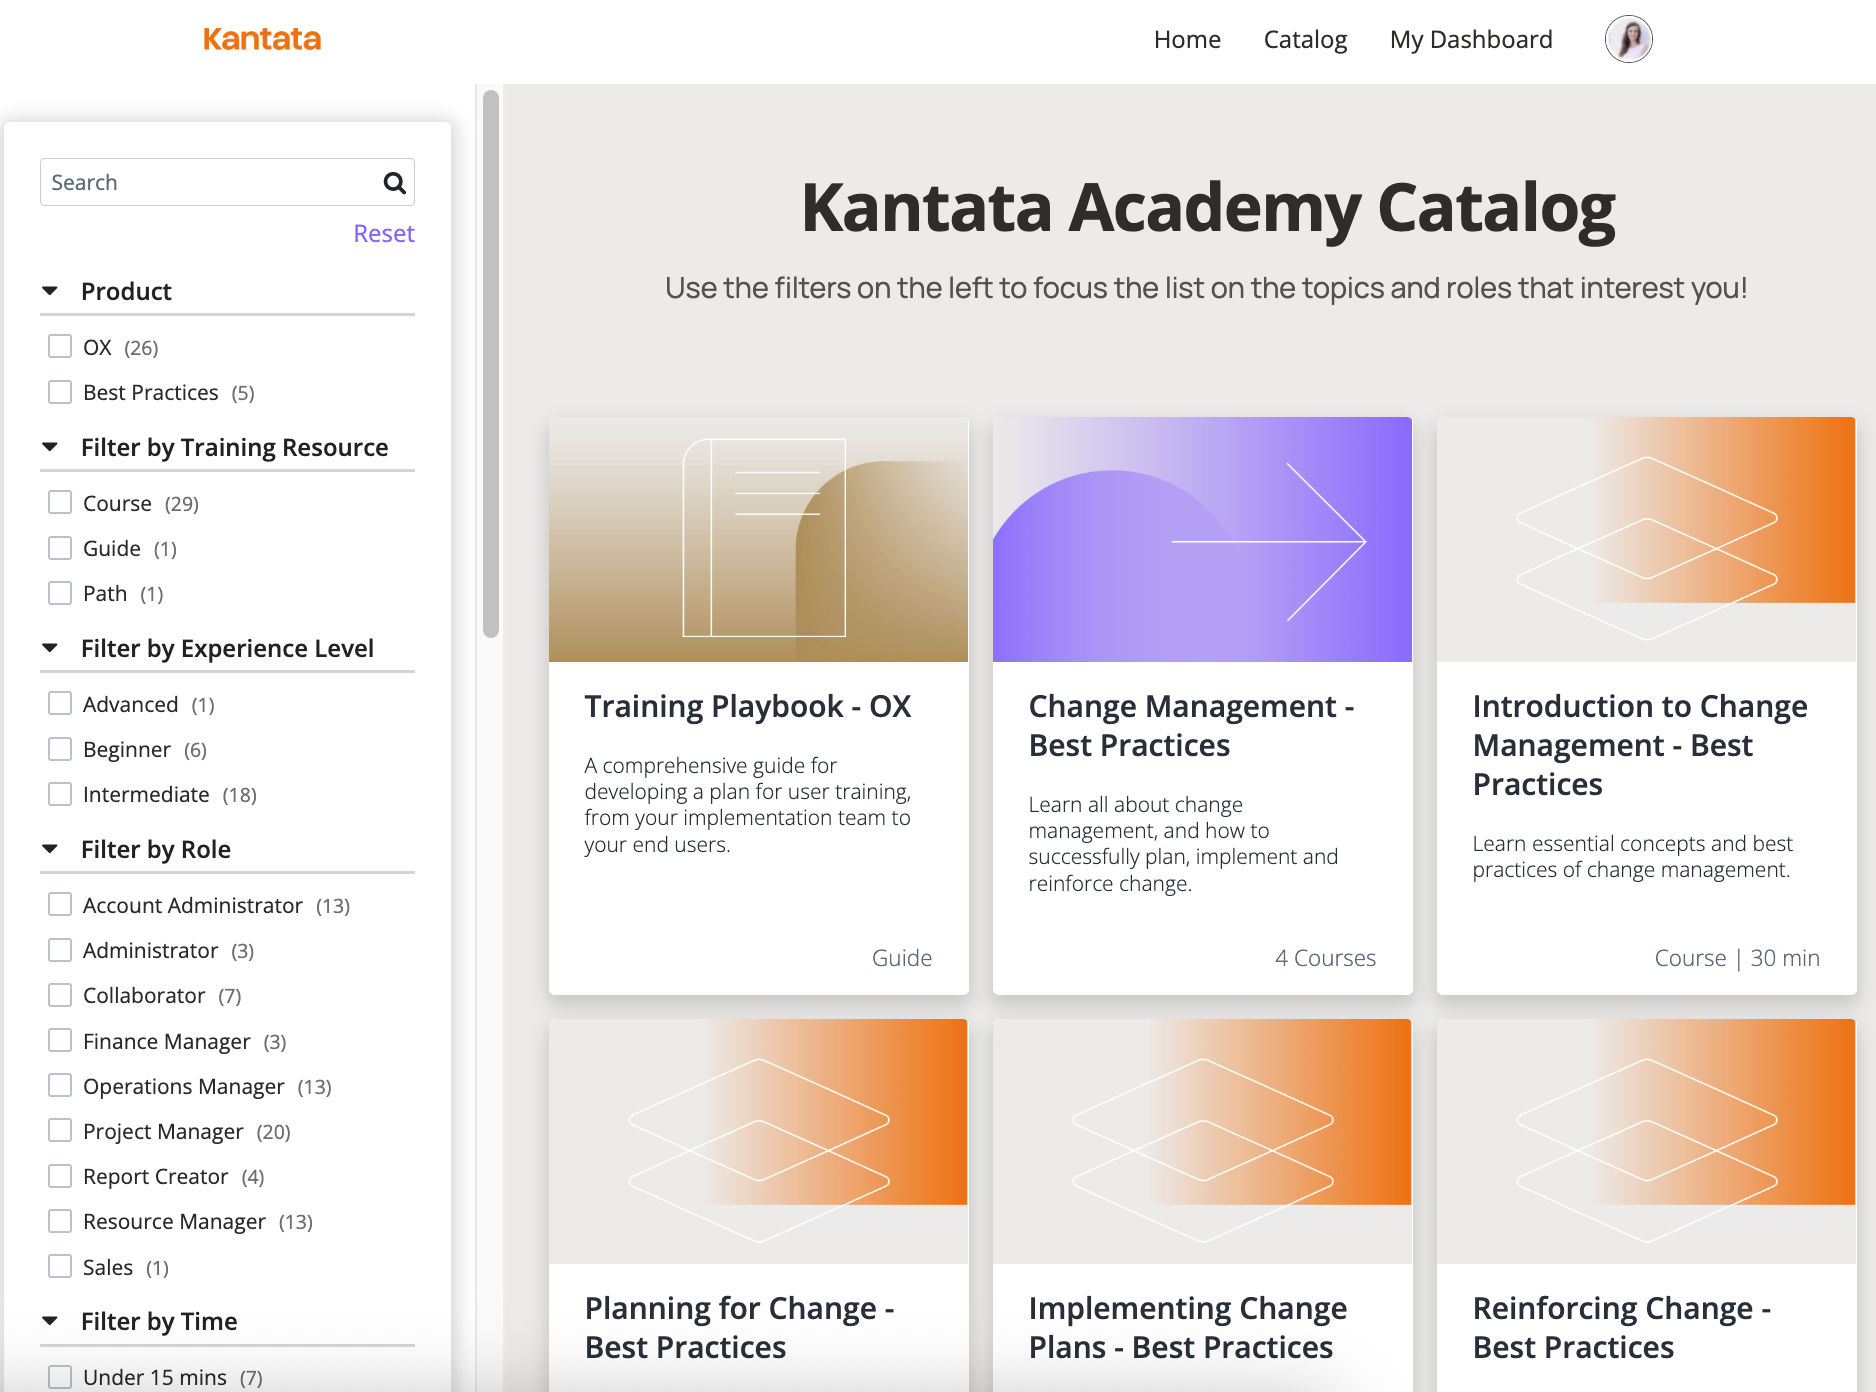Click 'Filter by Experience Level' heading text
1876x1392 pixels.
(227, 648)
